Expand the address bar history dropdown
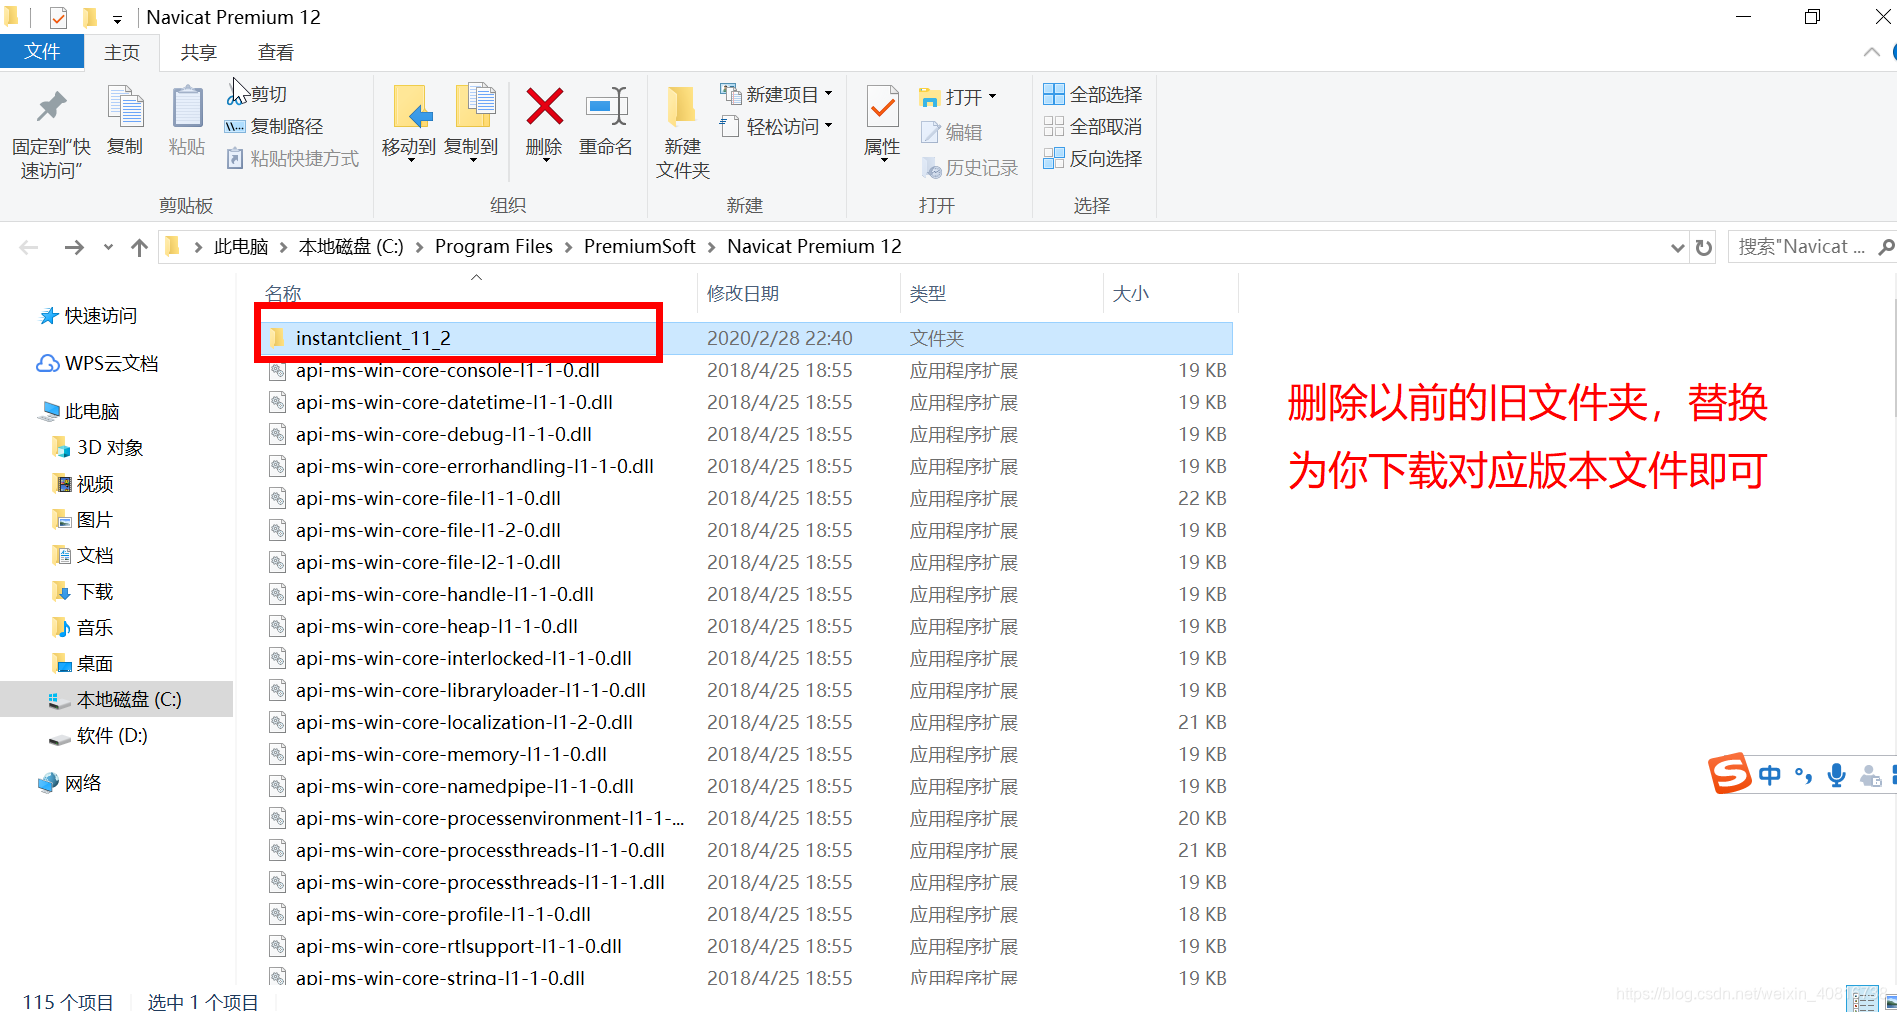Image resolution: width=1897 pixels, height=1012 pixels. [1677, 247]
